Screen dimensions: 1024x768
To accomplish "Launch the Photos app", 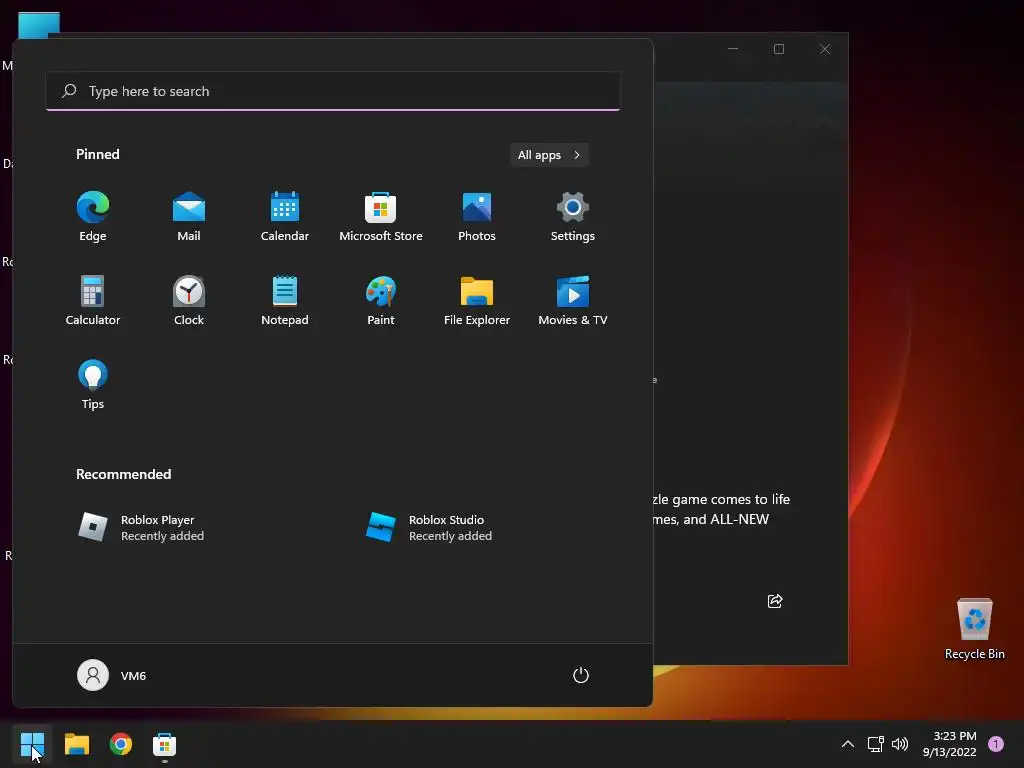I will click(477, 217).
